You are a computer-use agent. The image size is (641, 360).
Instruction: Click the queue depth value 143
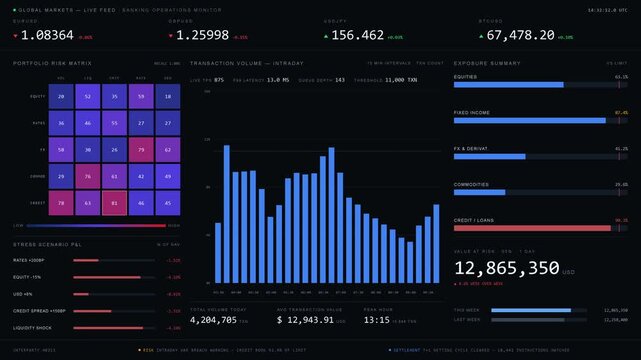pos(340,80)
